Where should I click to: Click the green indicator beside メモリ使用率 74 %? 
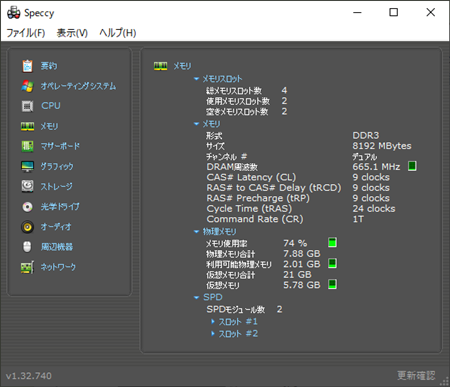coord(332,242)
